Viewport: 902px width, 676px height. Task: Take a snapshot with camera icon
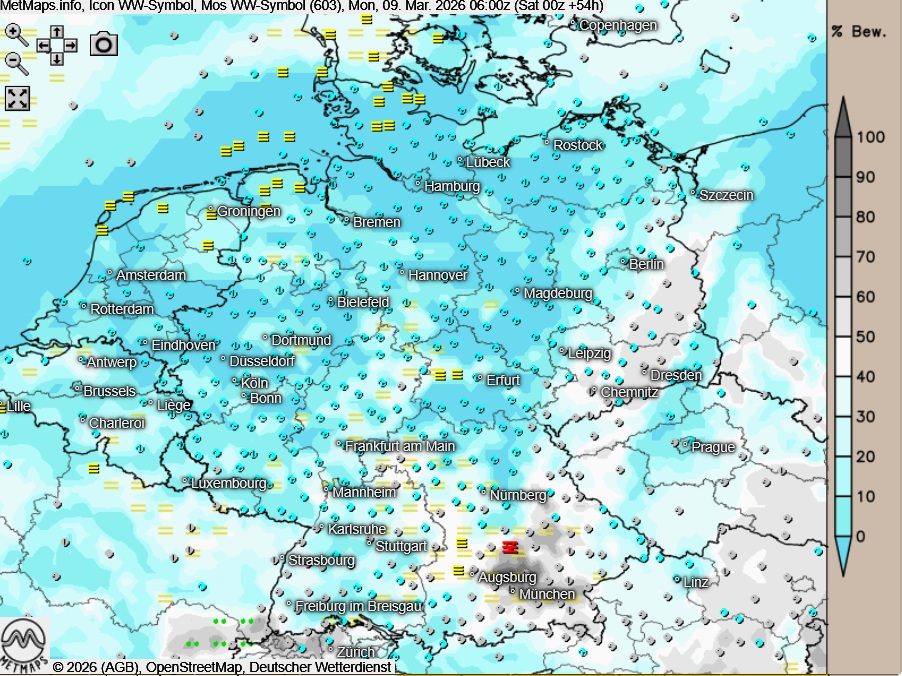104,44
